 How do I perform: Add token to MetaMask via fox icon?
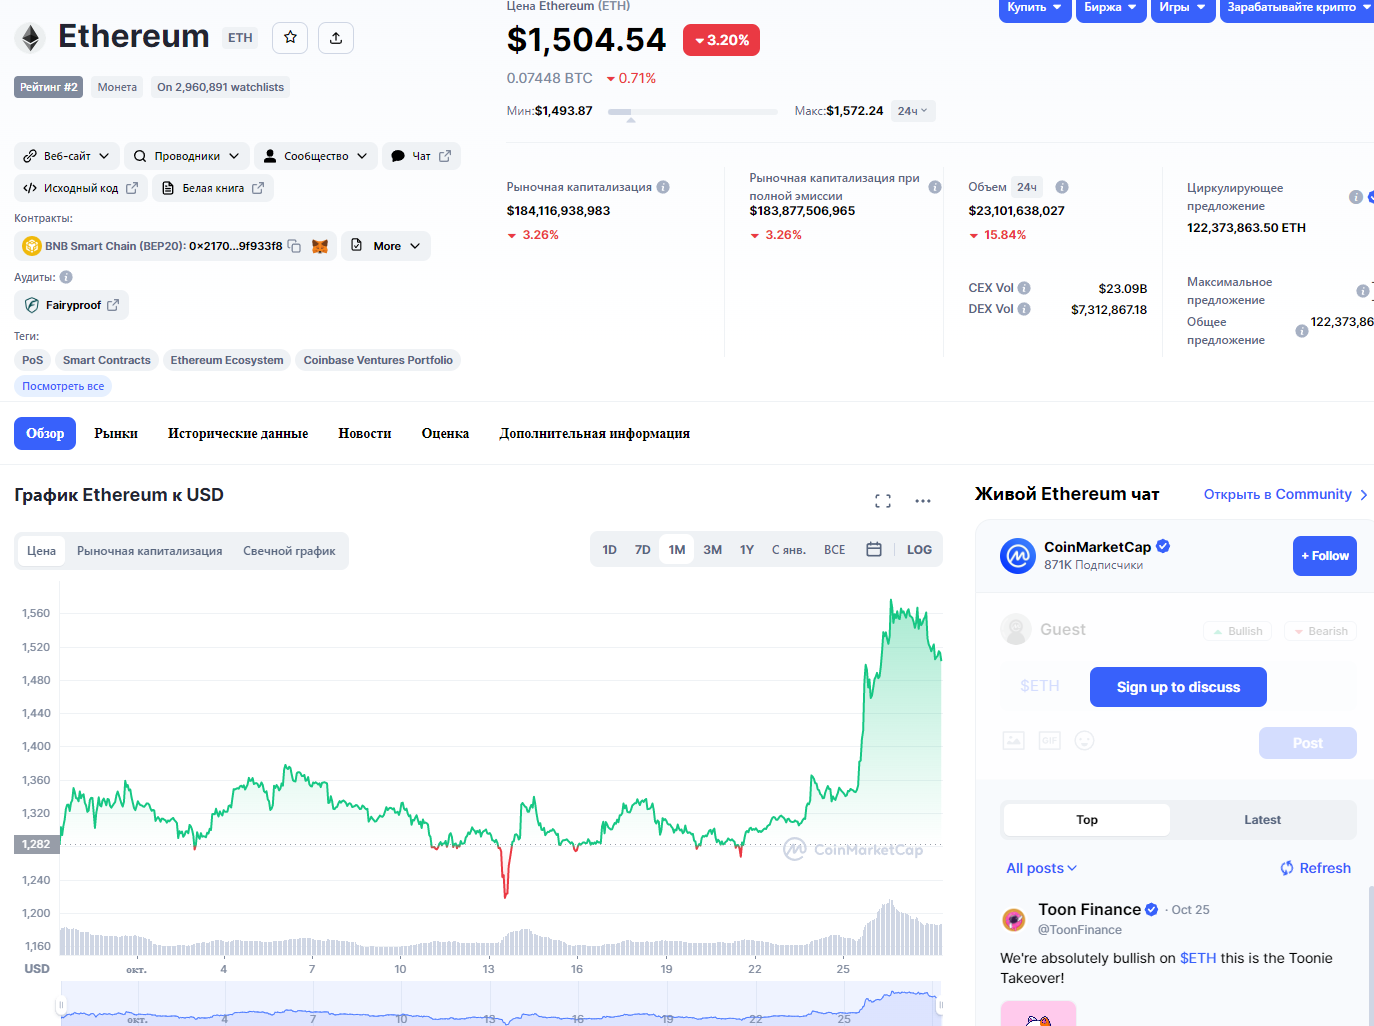pos(320,246)
